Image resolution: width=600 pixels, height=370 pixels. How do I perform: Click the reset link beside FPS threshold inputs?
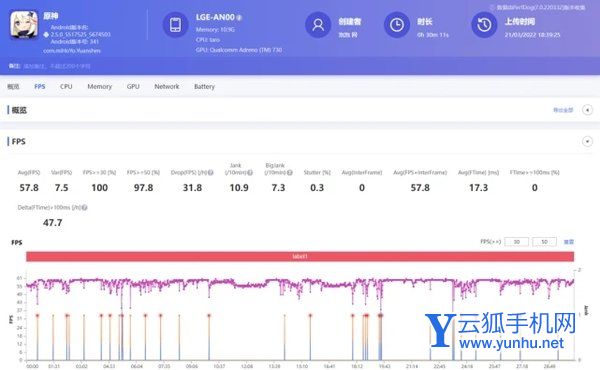(x=569, y=242)
